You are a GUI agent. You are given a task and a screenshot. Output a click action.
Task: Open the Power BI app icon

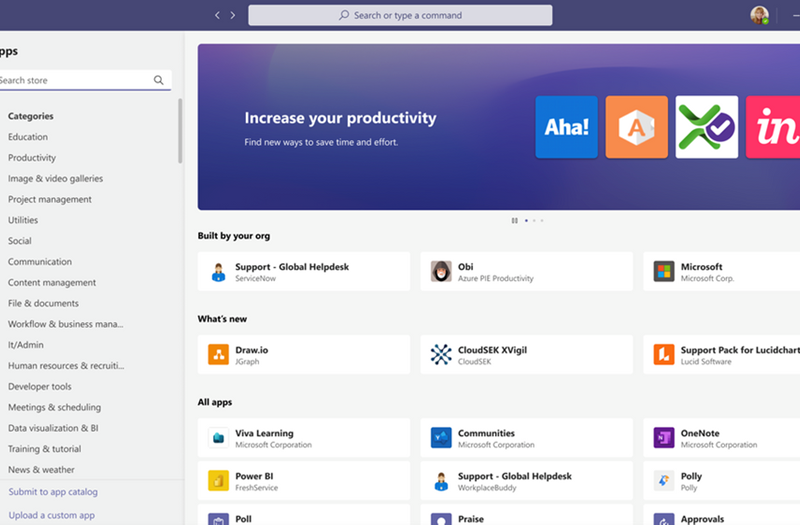coord(218,481)
